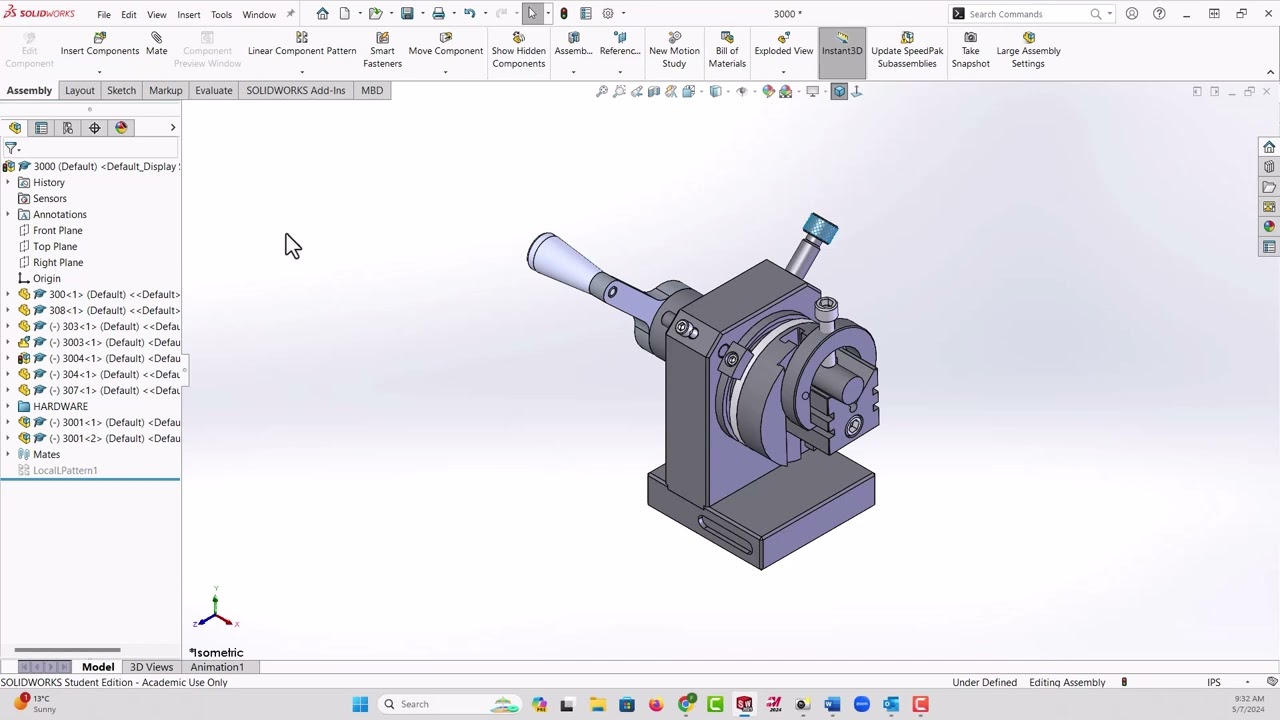Screen dimensions: 1280x720
Task: Open Display Style dropdown arrow
Action: tap(726, 91)
